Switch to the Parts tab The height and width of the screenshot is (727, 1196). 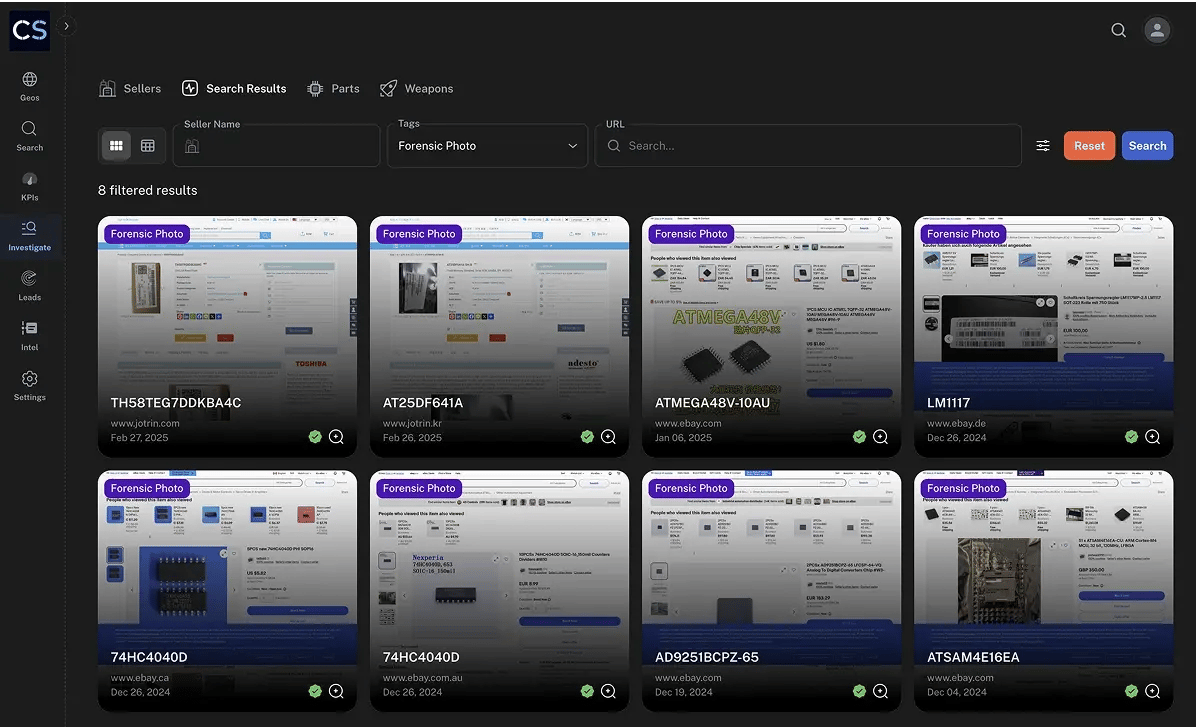pyautogui.click(x=333, y=88)
